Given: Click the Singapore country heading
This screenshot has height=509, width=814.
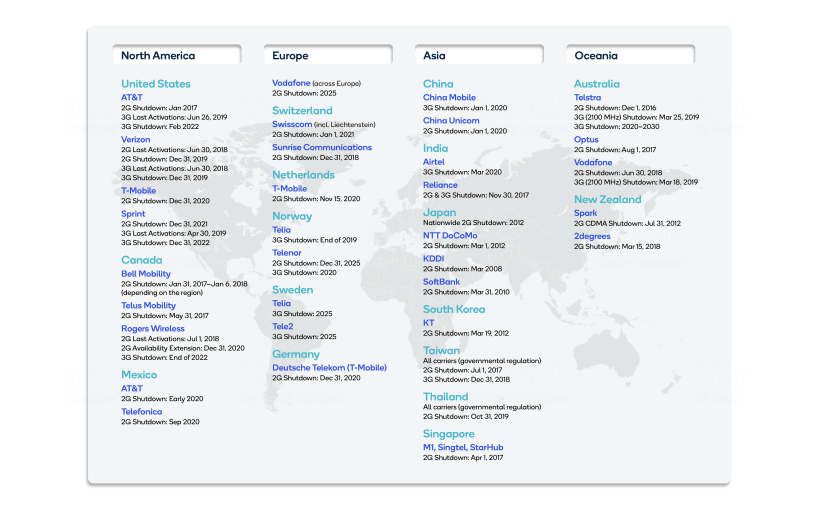Looking at the screenshot, I should [x=449, y=434].
